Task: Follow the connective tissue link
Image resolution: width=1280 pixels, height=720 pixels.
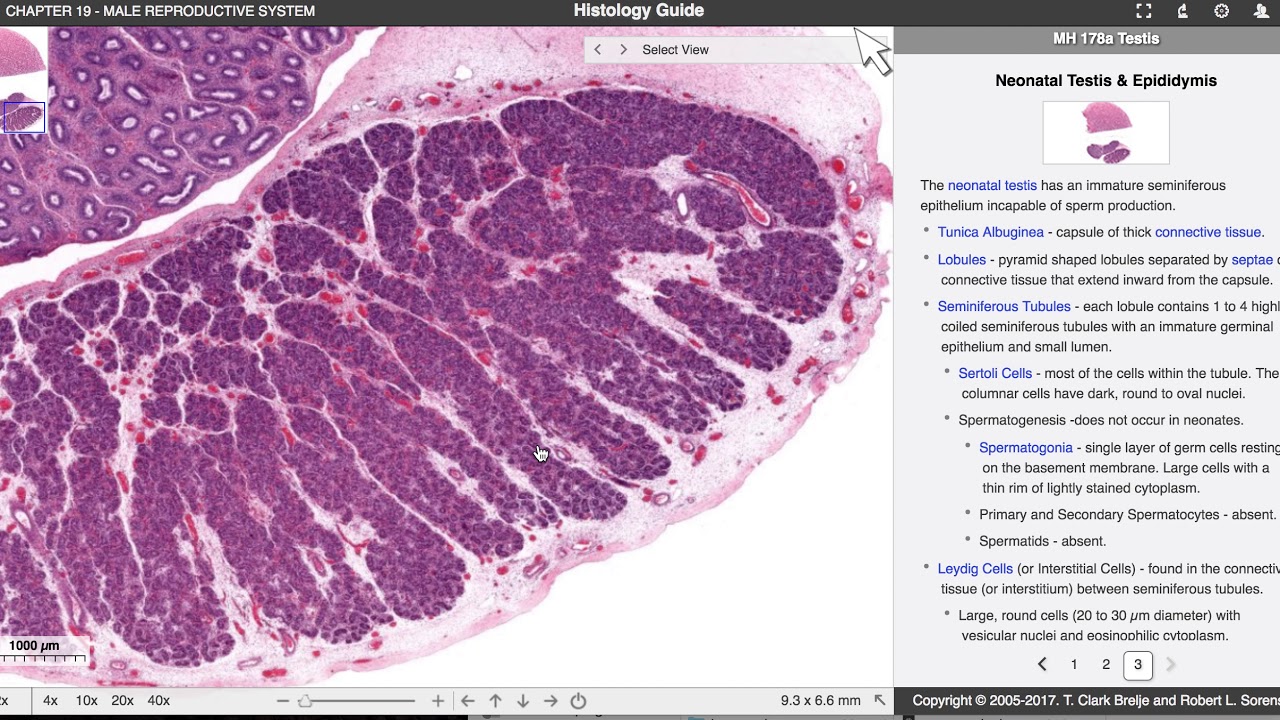Action: tap(1208, 232)
